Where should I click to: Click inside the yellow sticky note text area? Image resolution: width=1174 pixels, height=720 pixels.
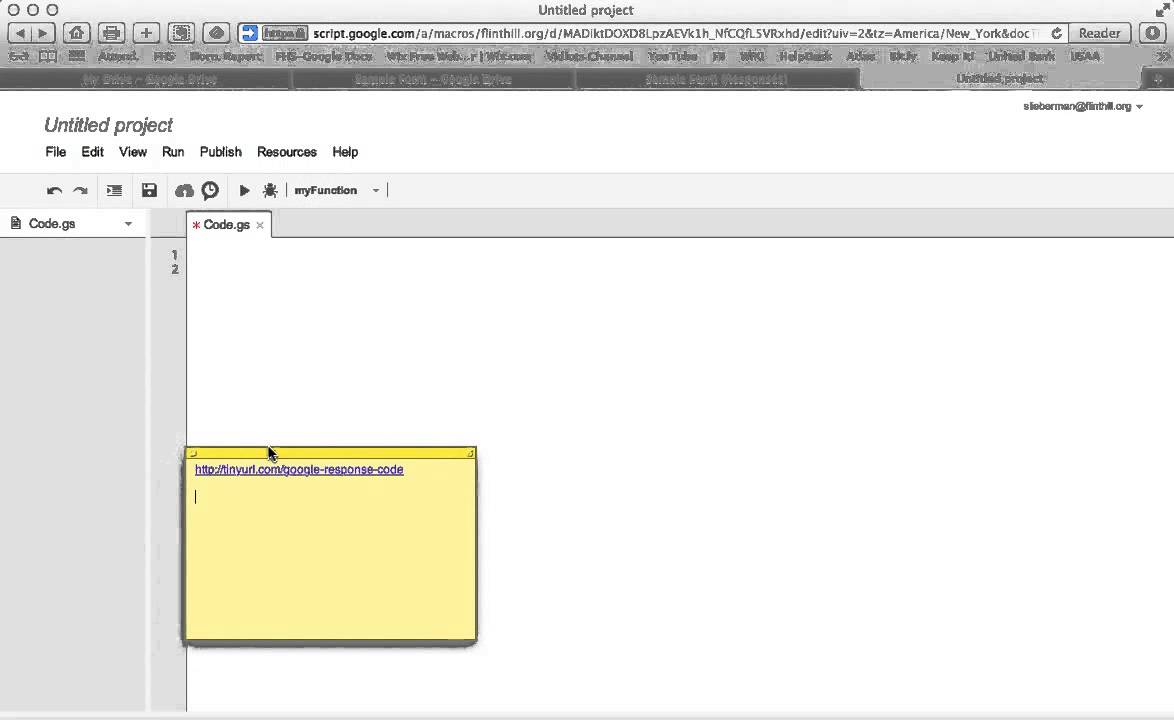coord(330,550)
